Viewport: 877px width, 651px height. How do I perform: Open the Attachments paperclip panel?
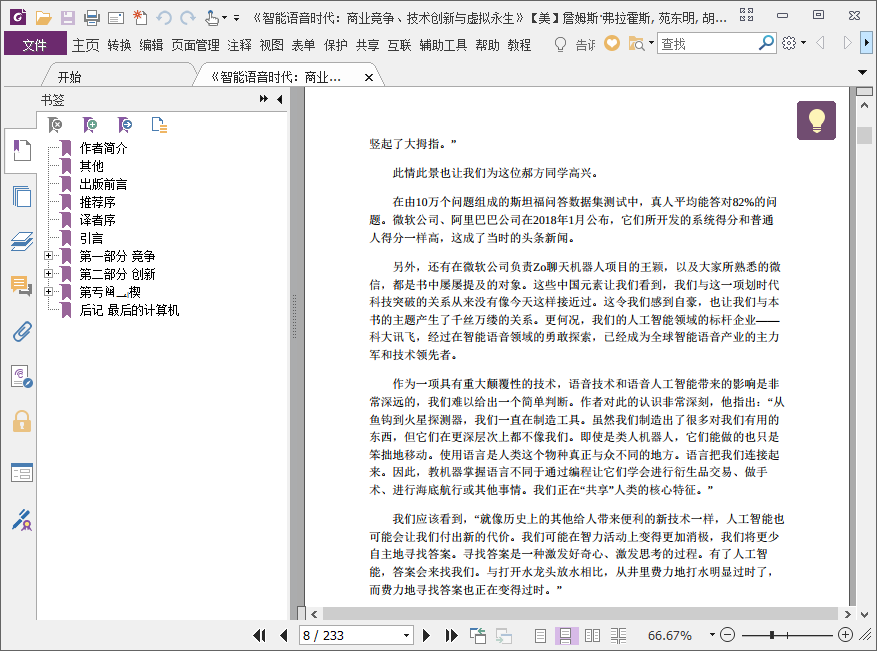coord(22,332)
